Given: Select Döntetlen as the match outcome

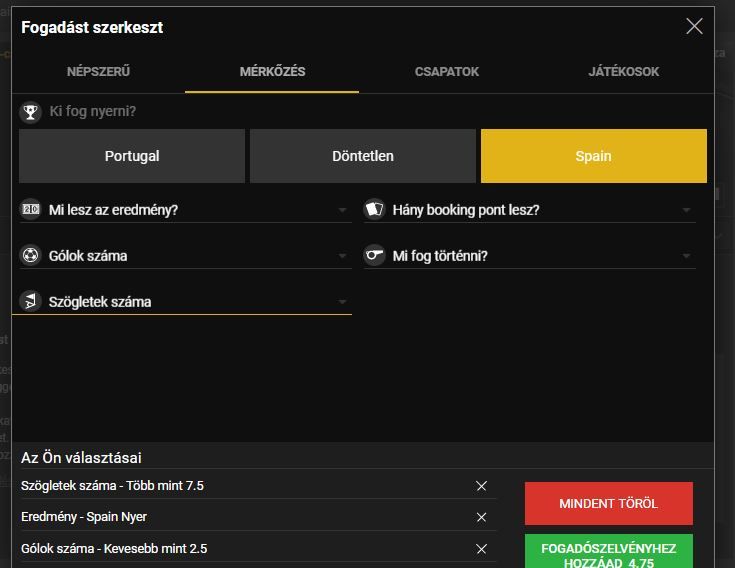Looking at the screenshot, I should click(363, 156).
